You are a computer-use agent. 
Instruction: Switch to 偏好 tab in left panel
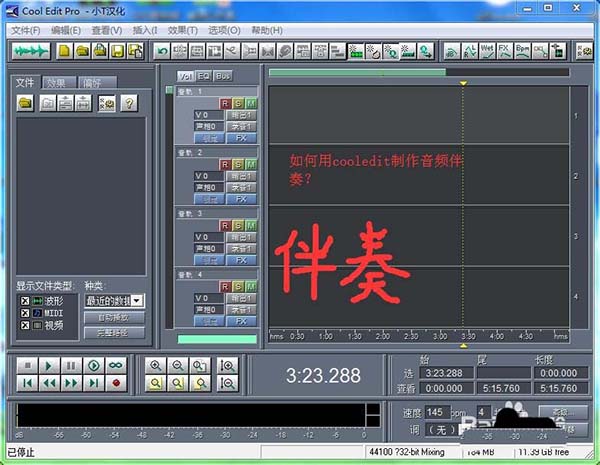pos(95,82)
